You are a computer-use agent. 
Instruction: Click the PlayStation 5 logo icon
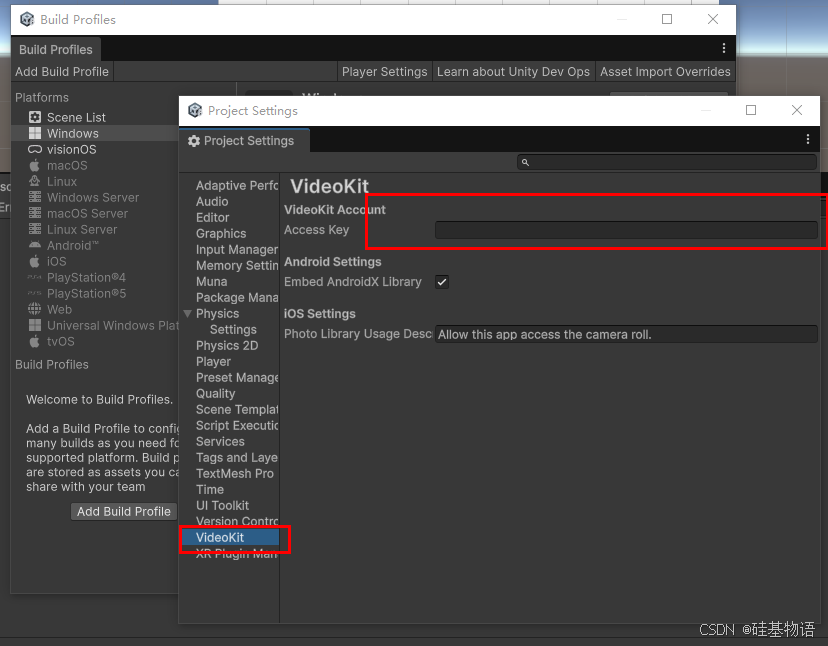(x=35, y=293)
